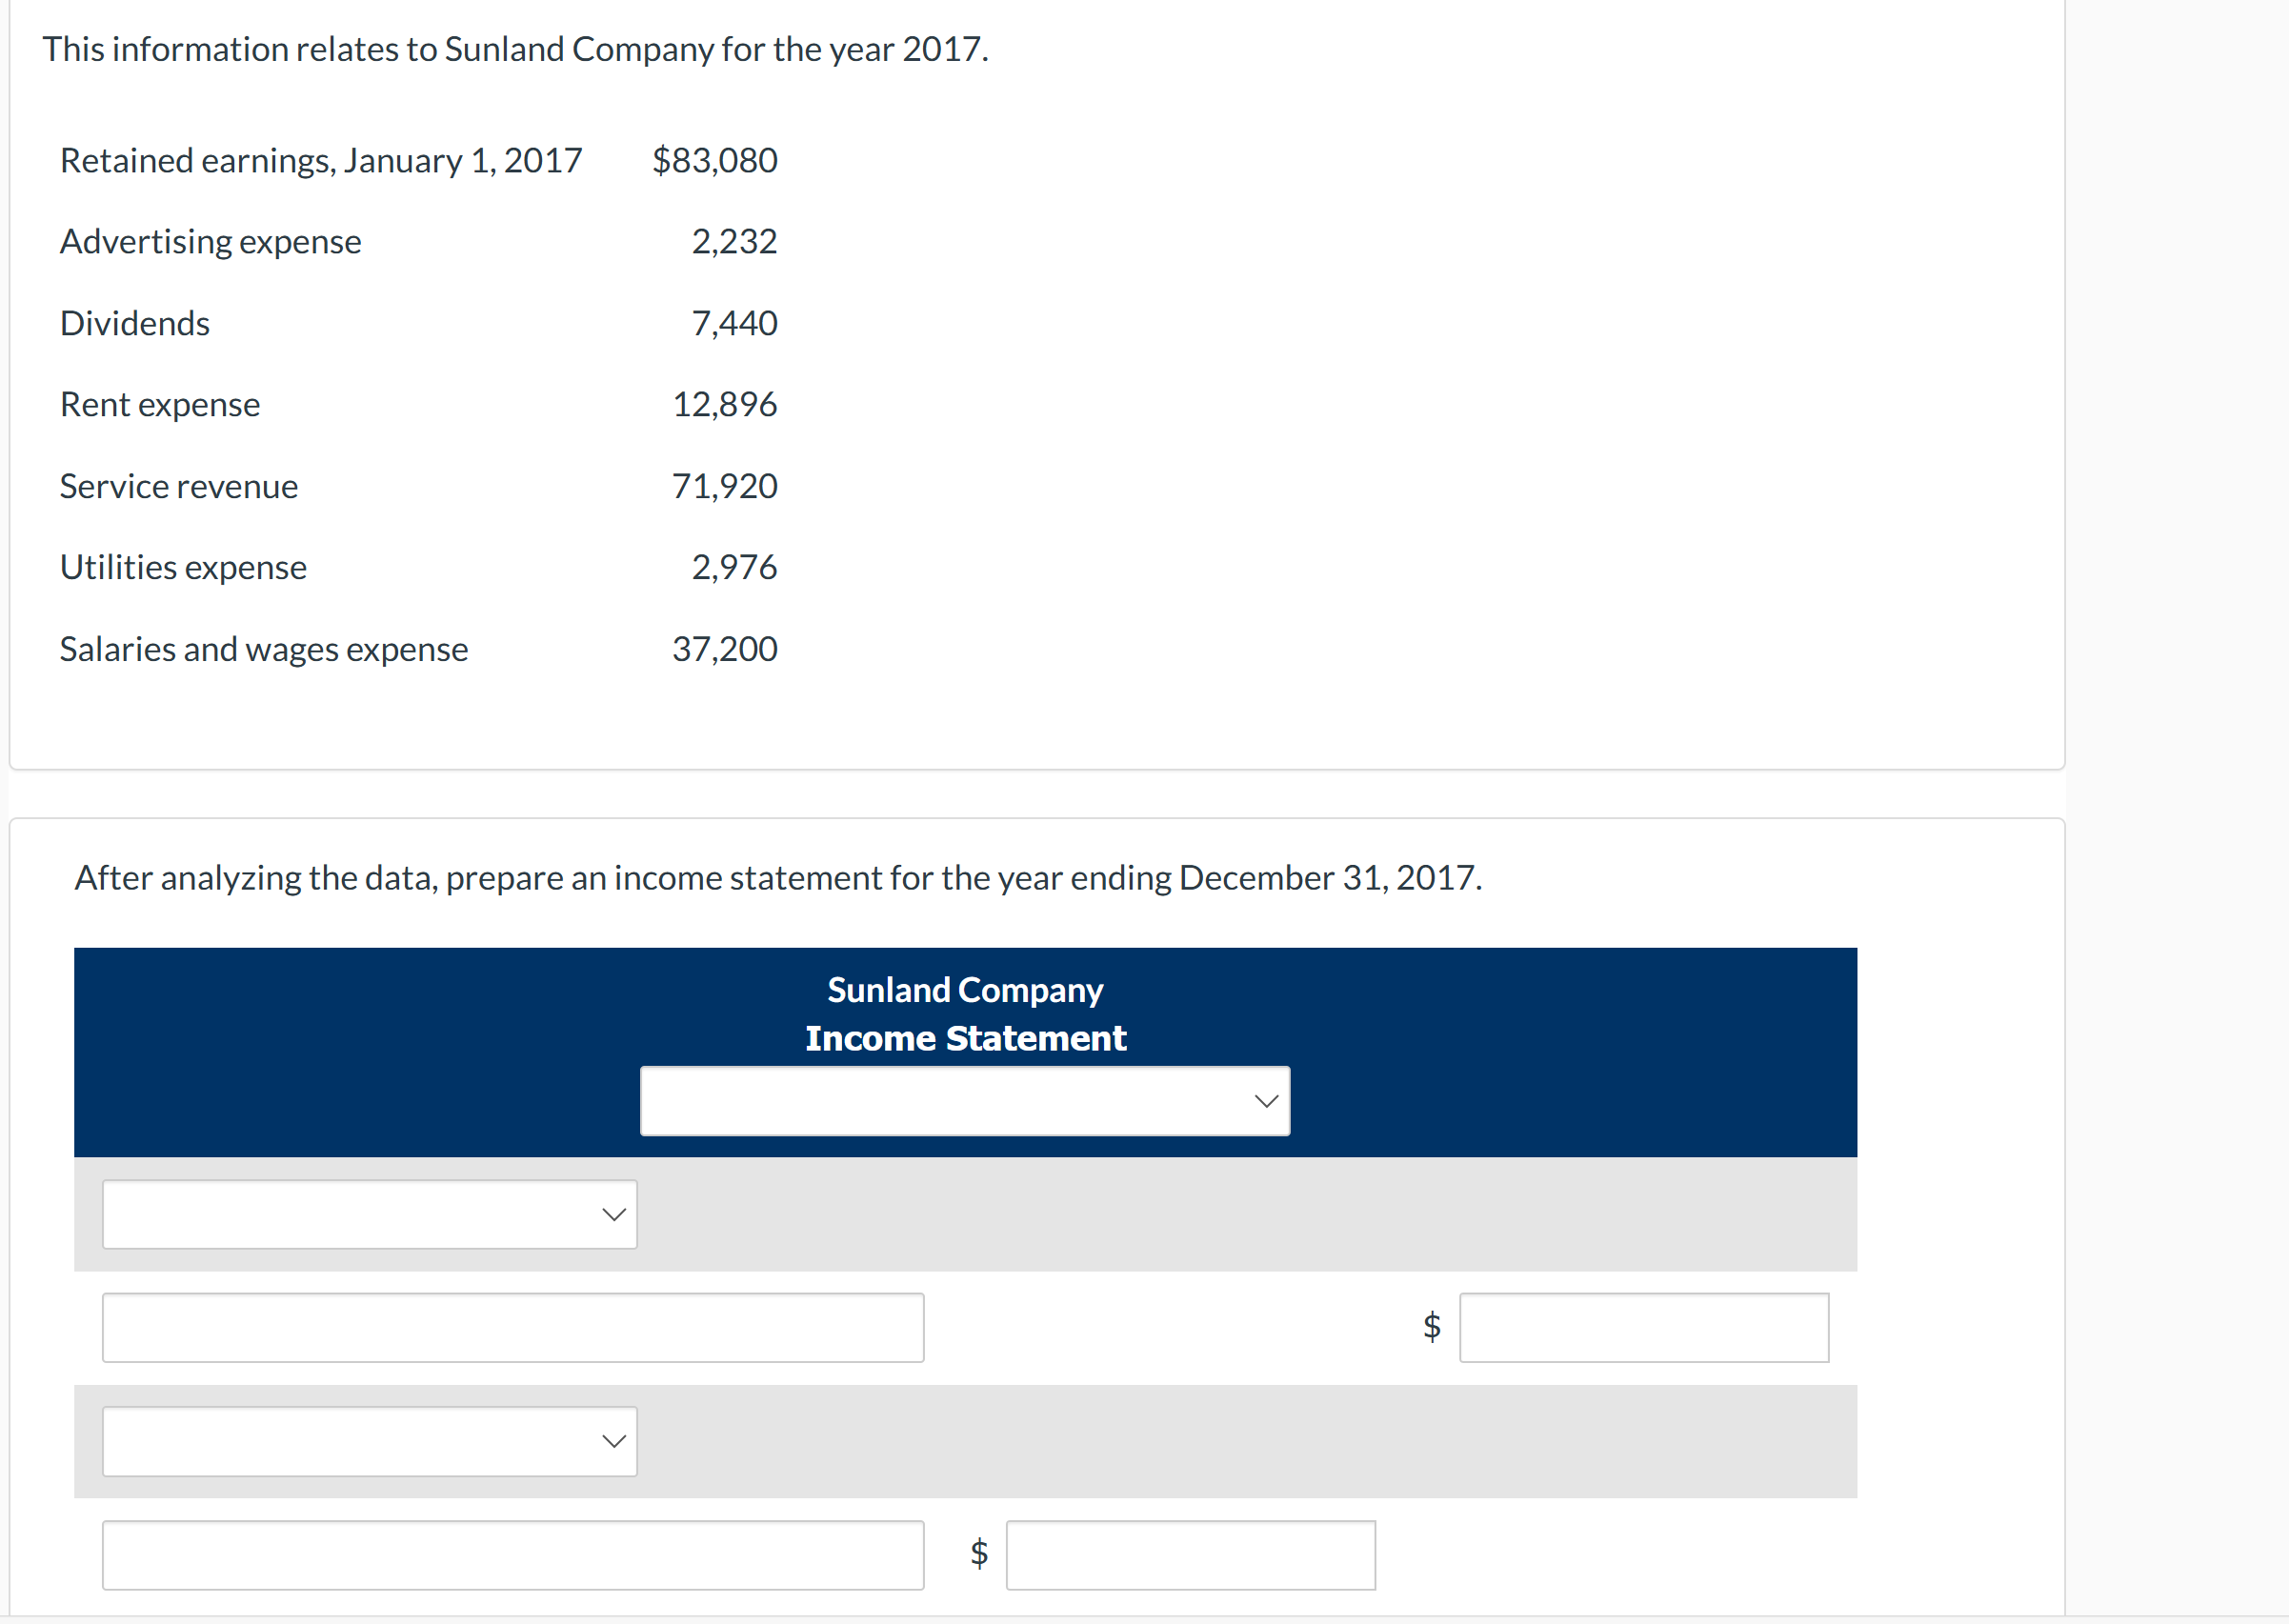Viewport: 2289px width, 1624px height.
Task: Click the Income Statement title text
Action: coord(965,1038)
